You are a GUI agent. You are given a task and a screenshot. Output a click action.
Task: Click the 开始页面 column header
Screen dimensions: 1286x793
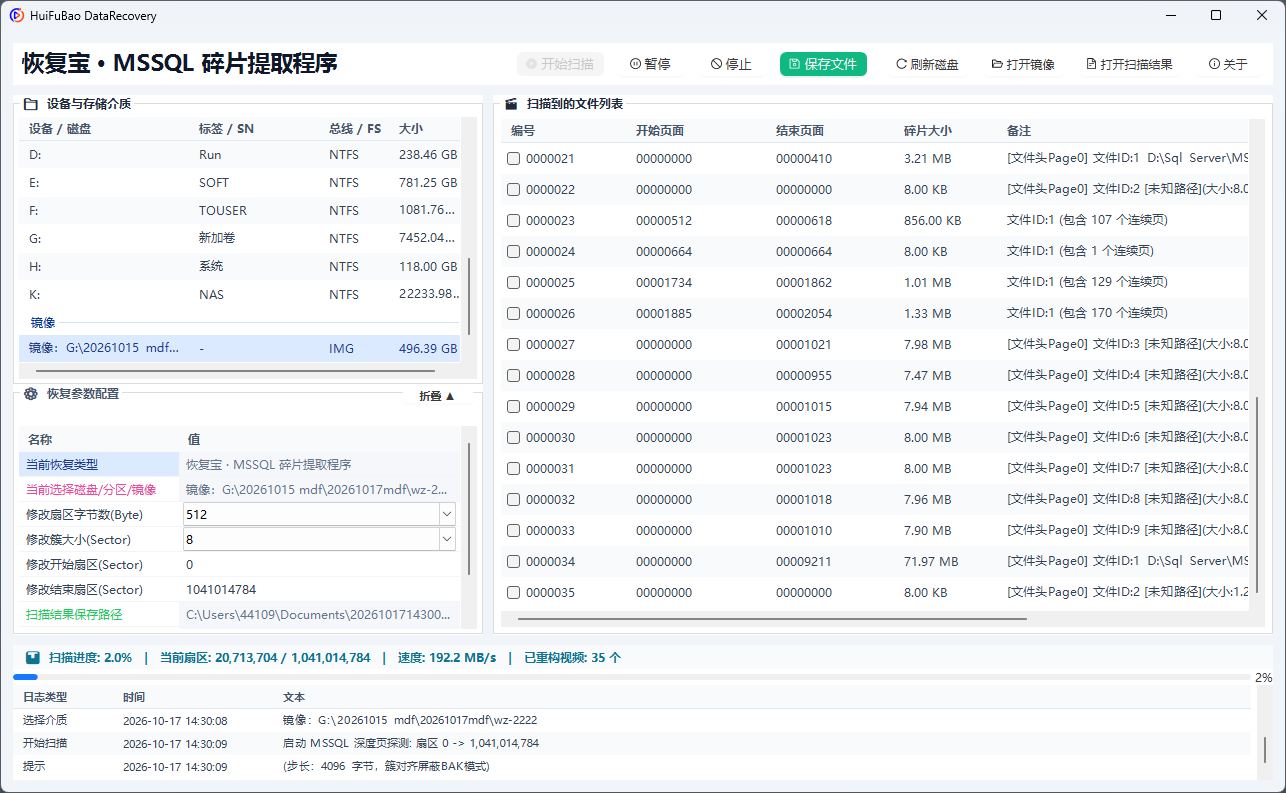point(660,131)
